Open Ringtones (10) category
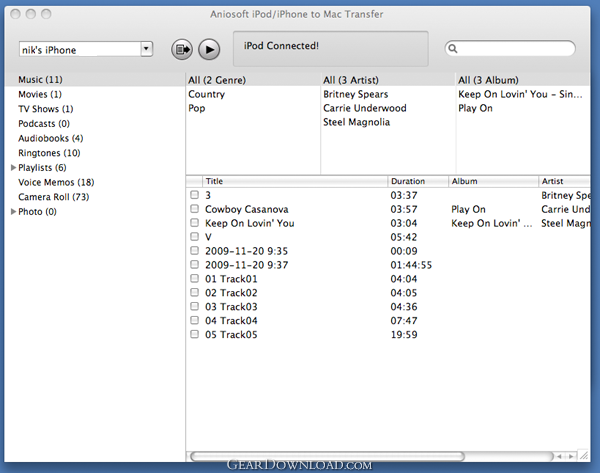The image size is (600, 473). point(49,153)
